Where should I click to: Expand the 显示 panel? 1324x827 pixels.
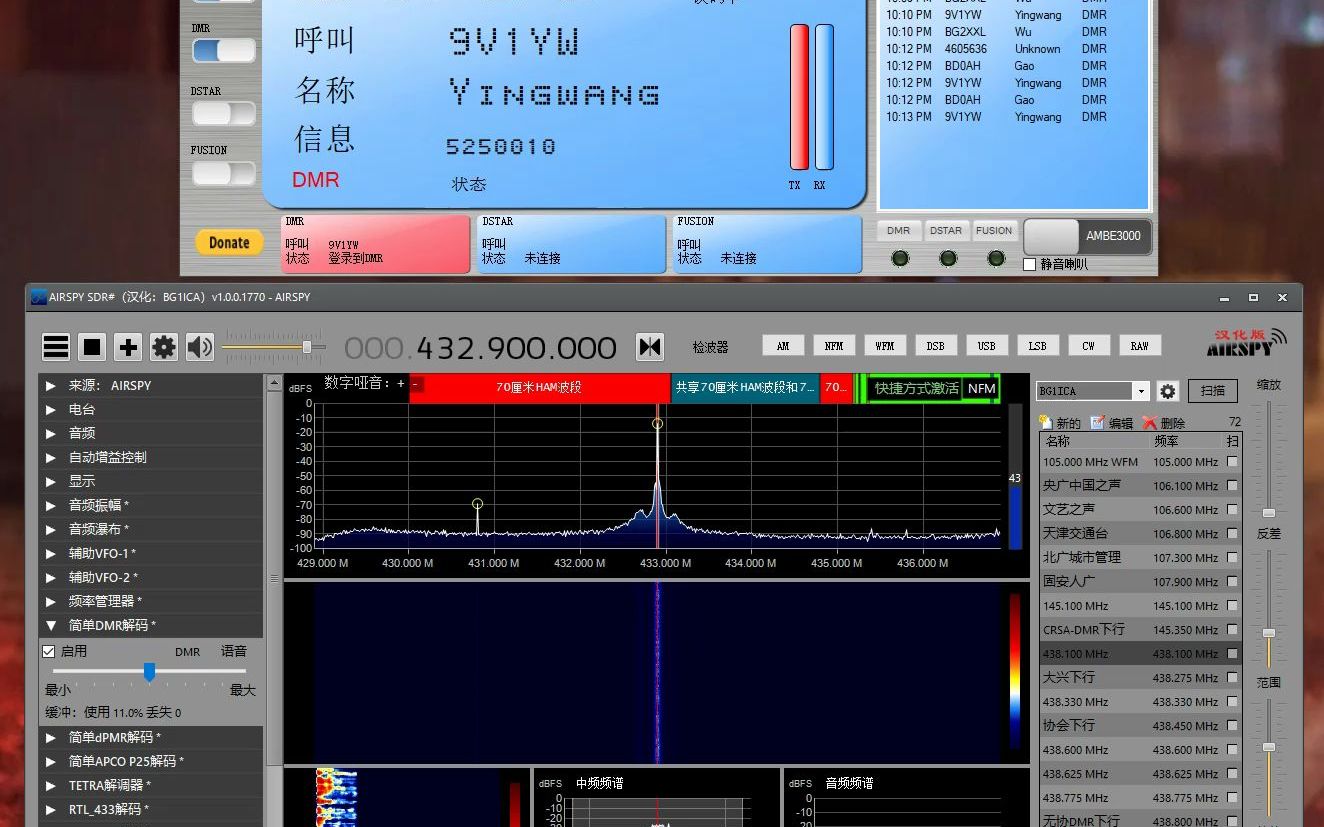click(x=151, y=481)
